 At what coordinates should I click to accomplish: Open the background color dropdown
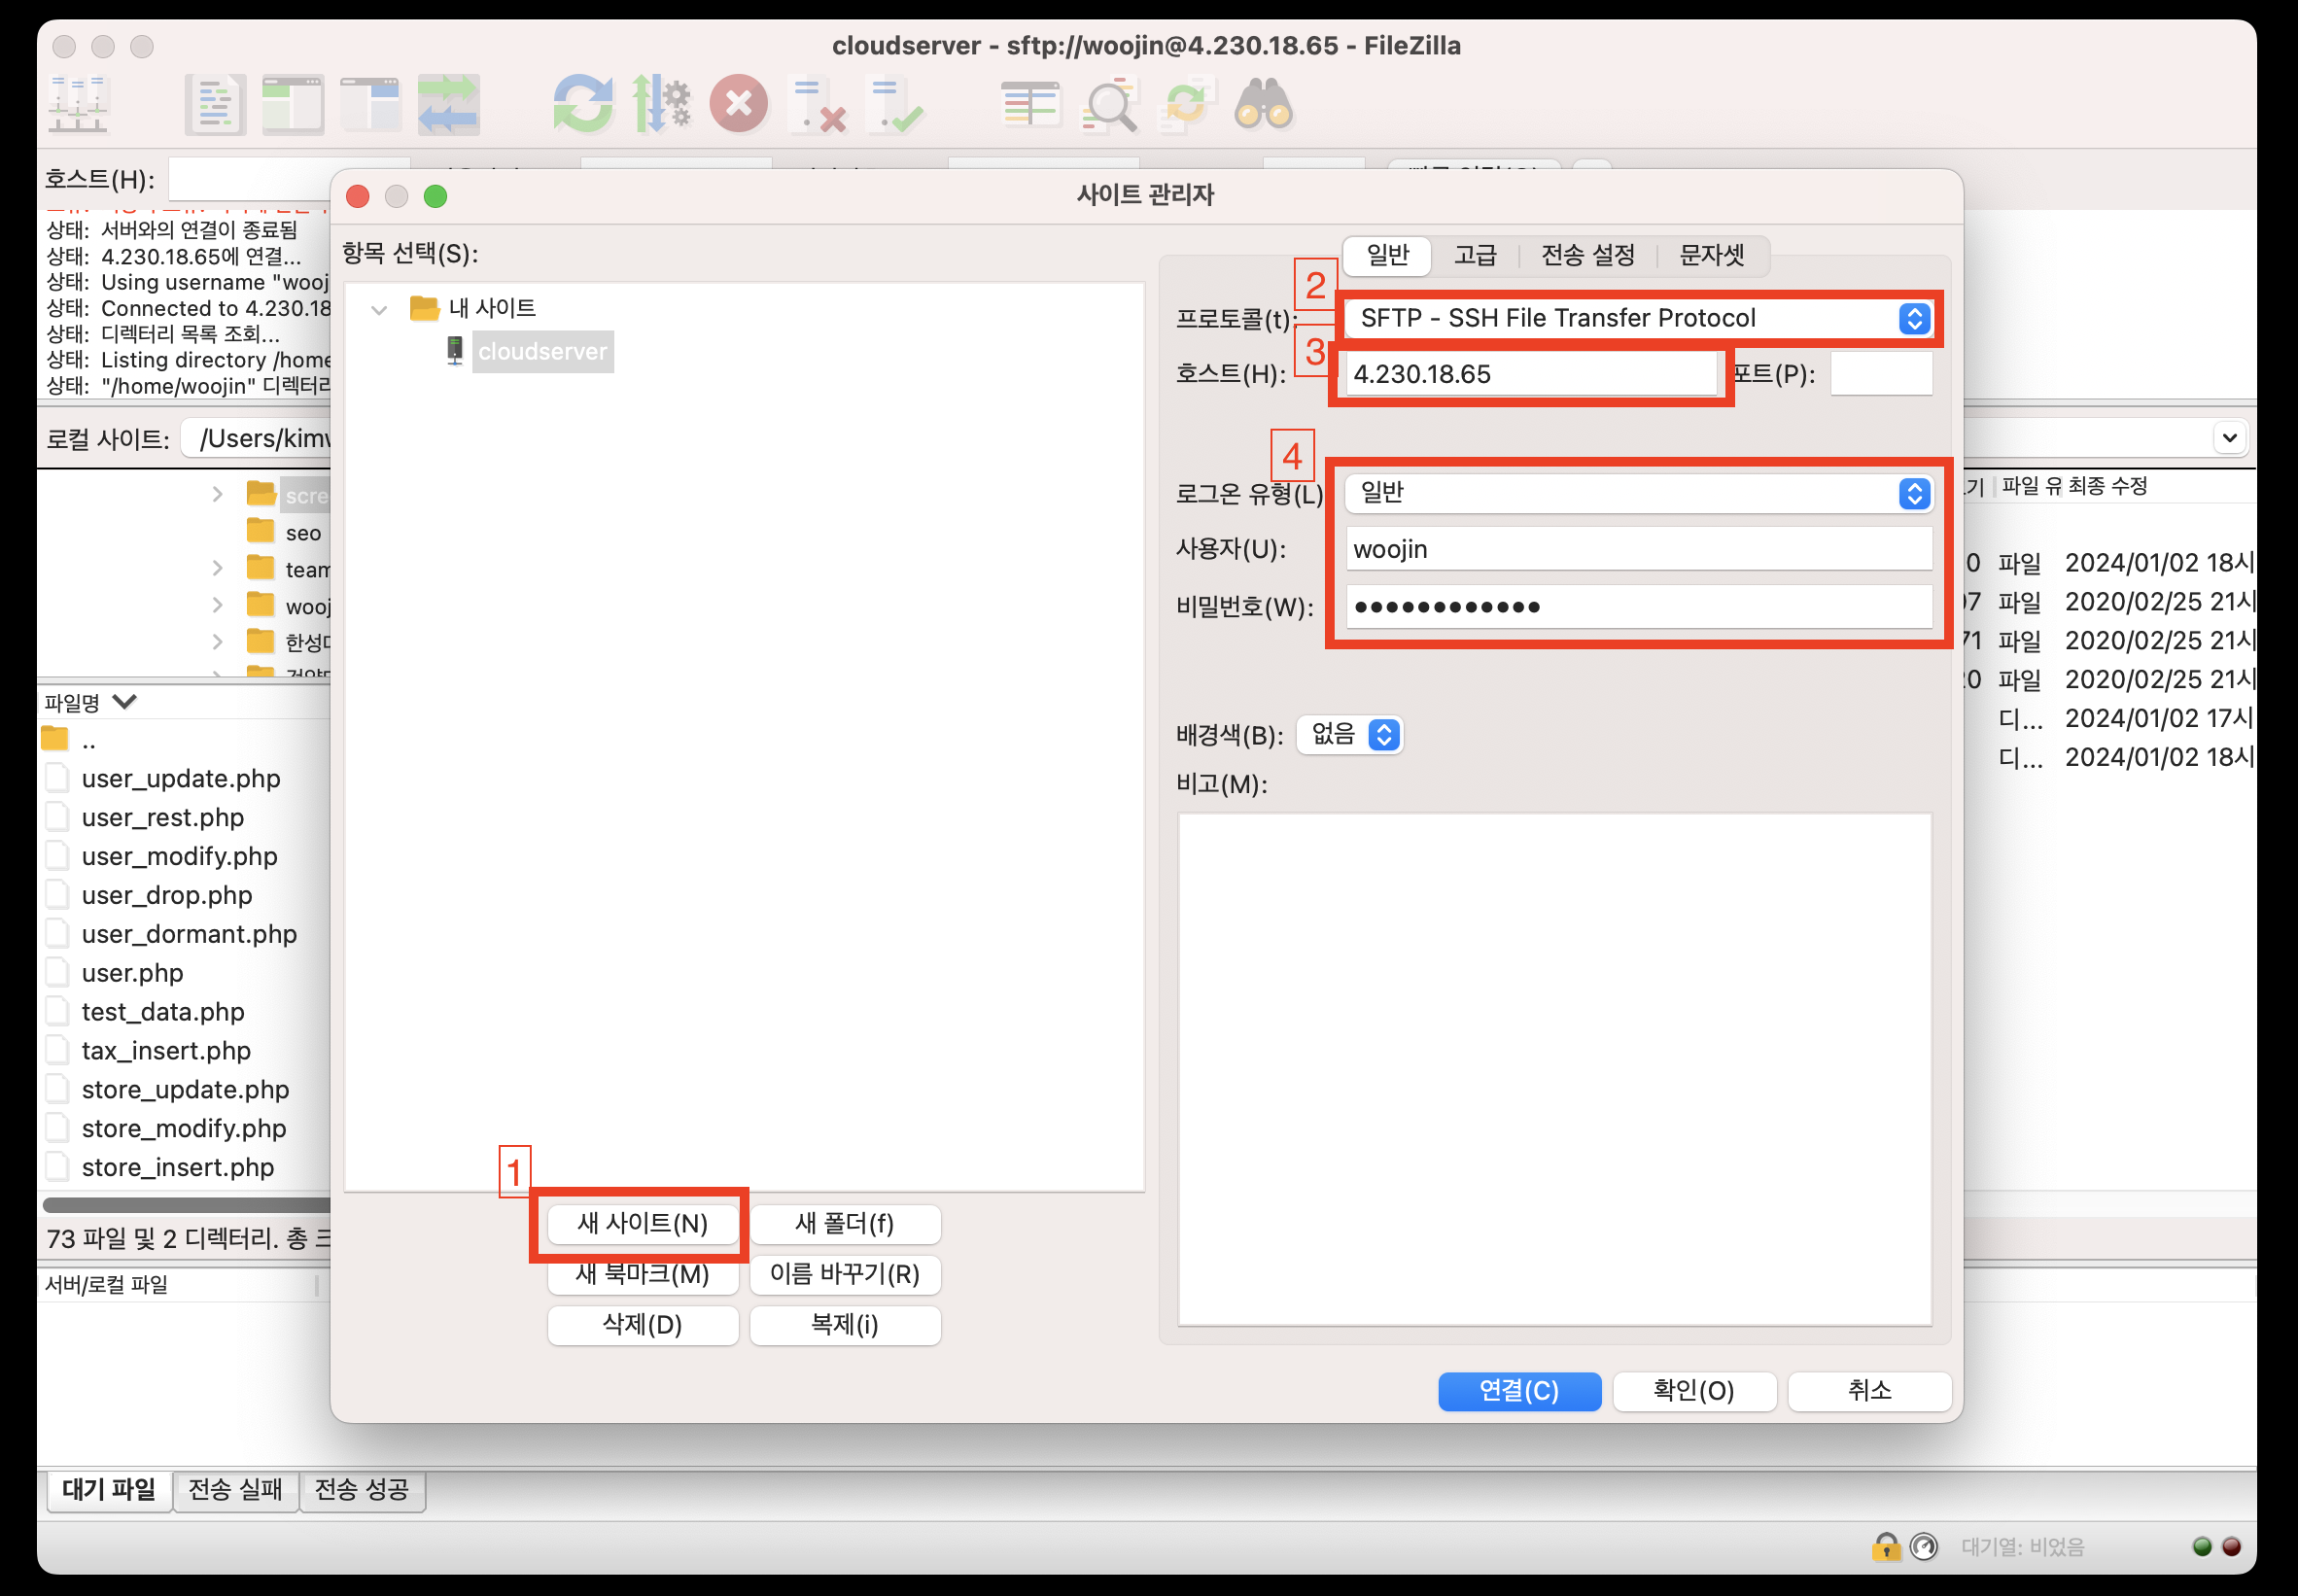coord(1350,735)
